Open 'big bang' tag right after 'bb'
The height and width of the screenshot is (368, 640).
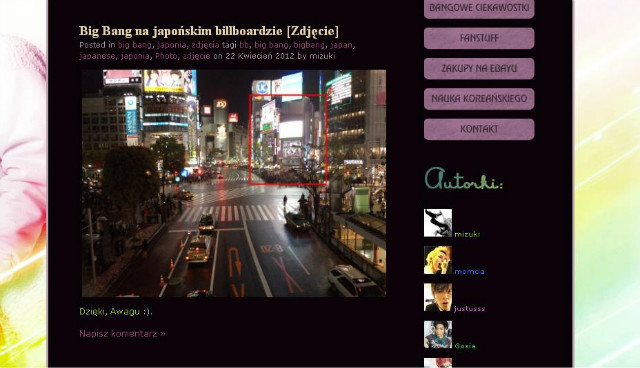(271, 45)
